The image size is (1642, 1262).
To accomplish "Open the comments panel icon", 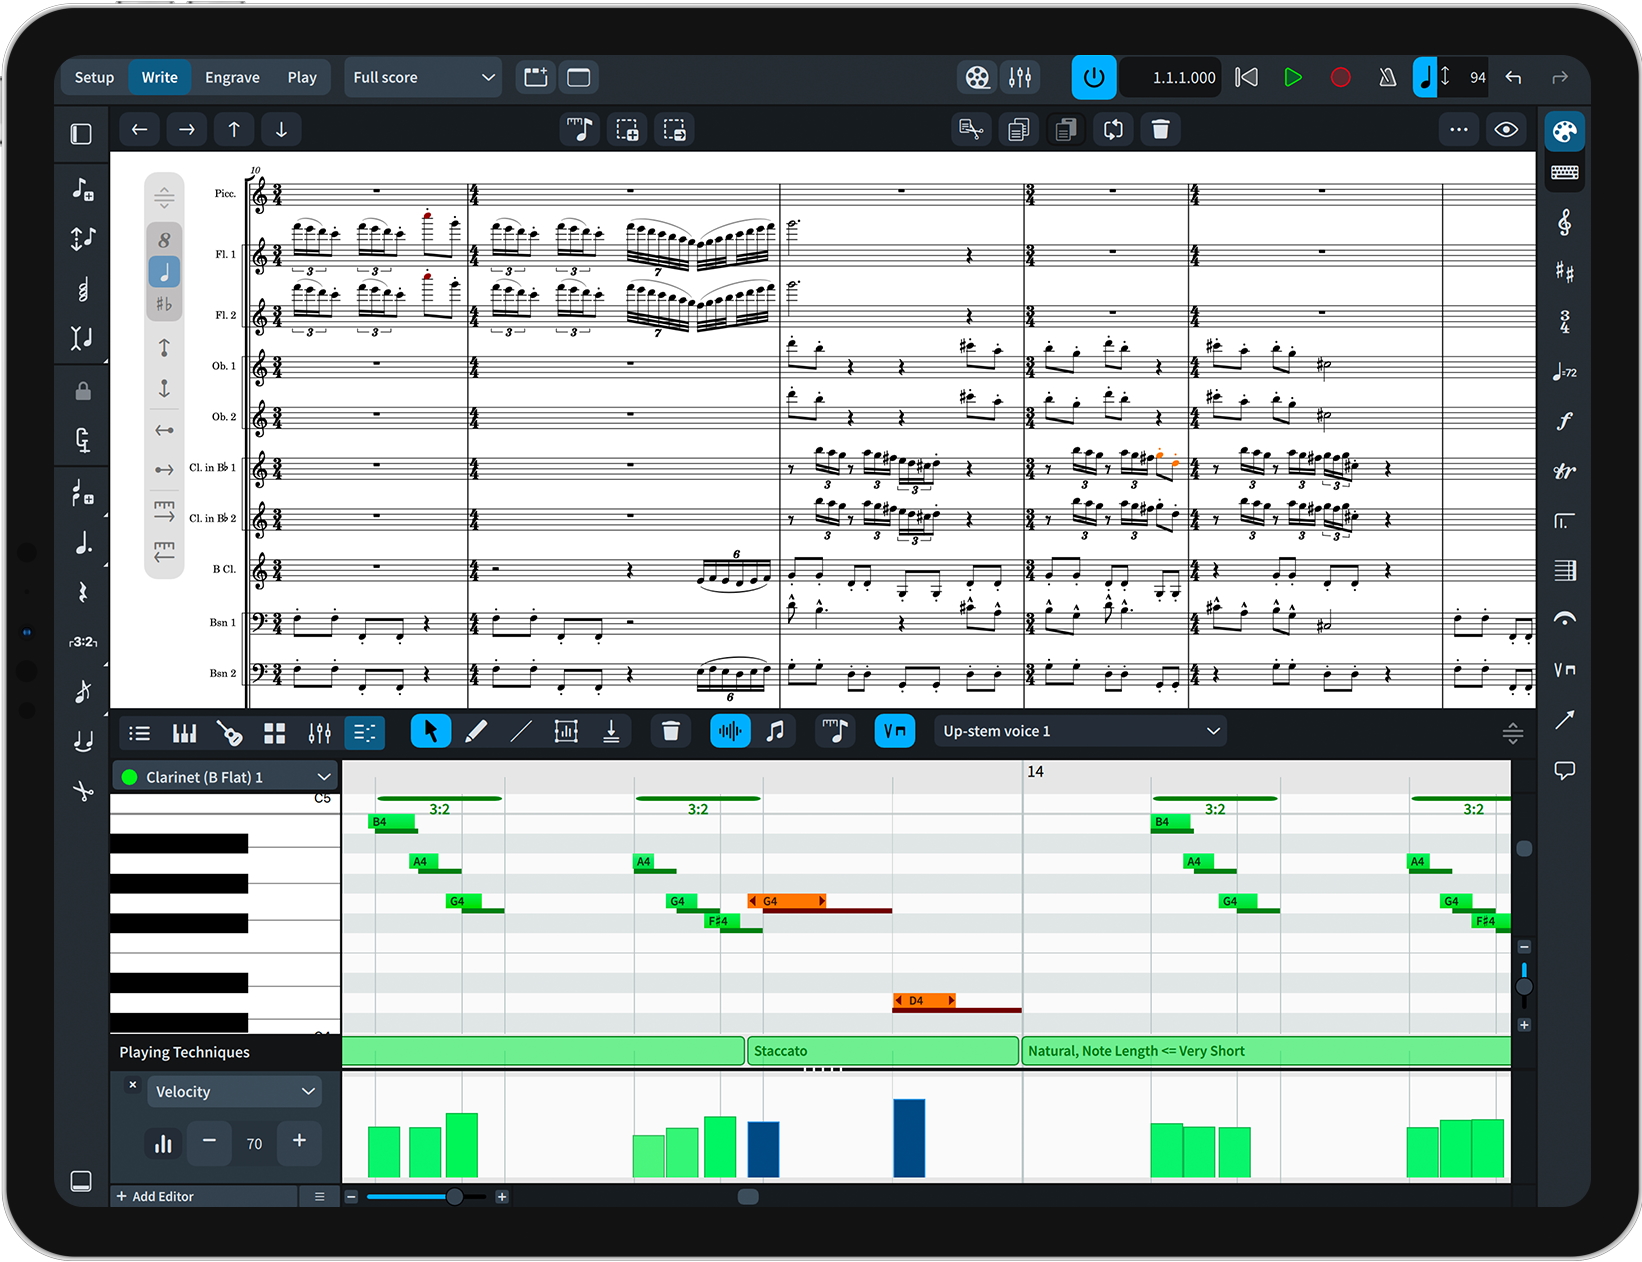I will point(1564,770).
